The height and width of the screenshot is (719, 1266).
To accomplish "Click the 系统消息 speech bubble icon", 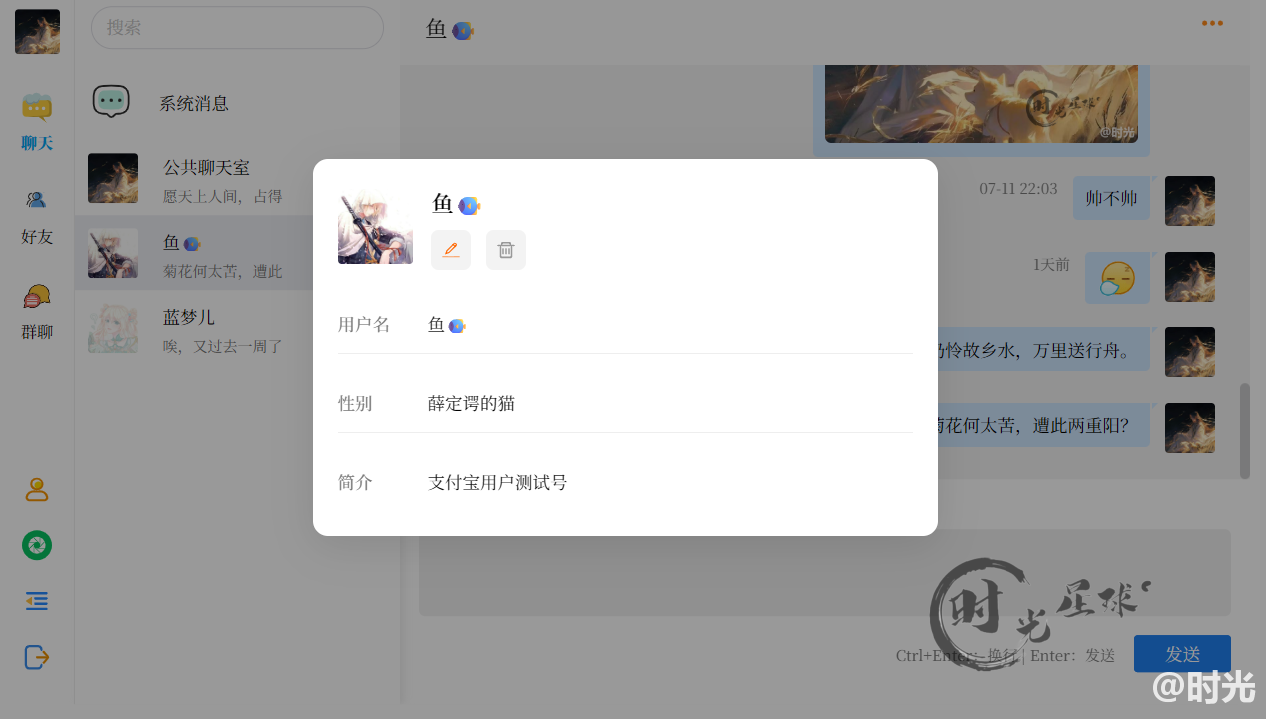I will coord(111,101).
